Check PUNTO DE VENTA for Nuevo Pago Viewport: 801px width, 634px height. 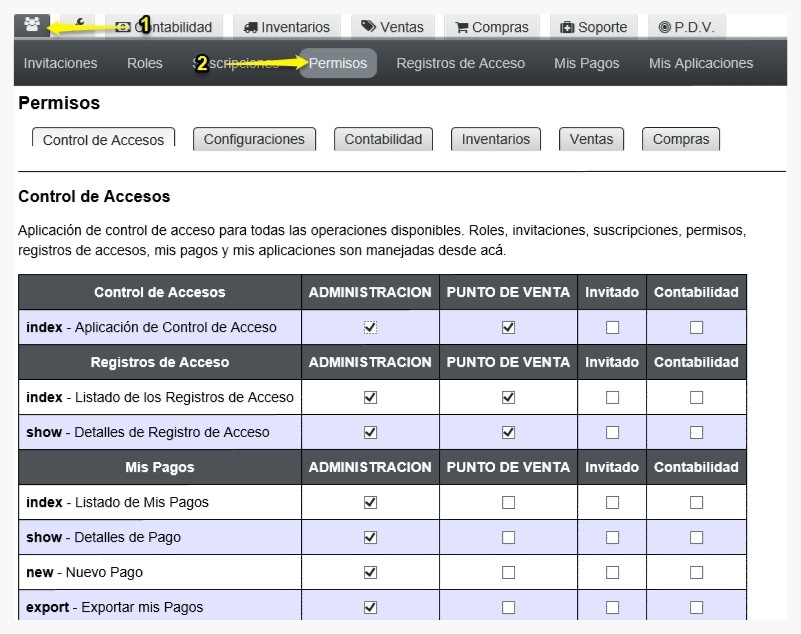[x=508, y=573]
